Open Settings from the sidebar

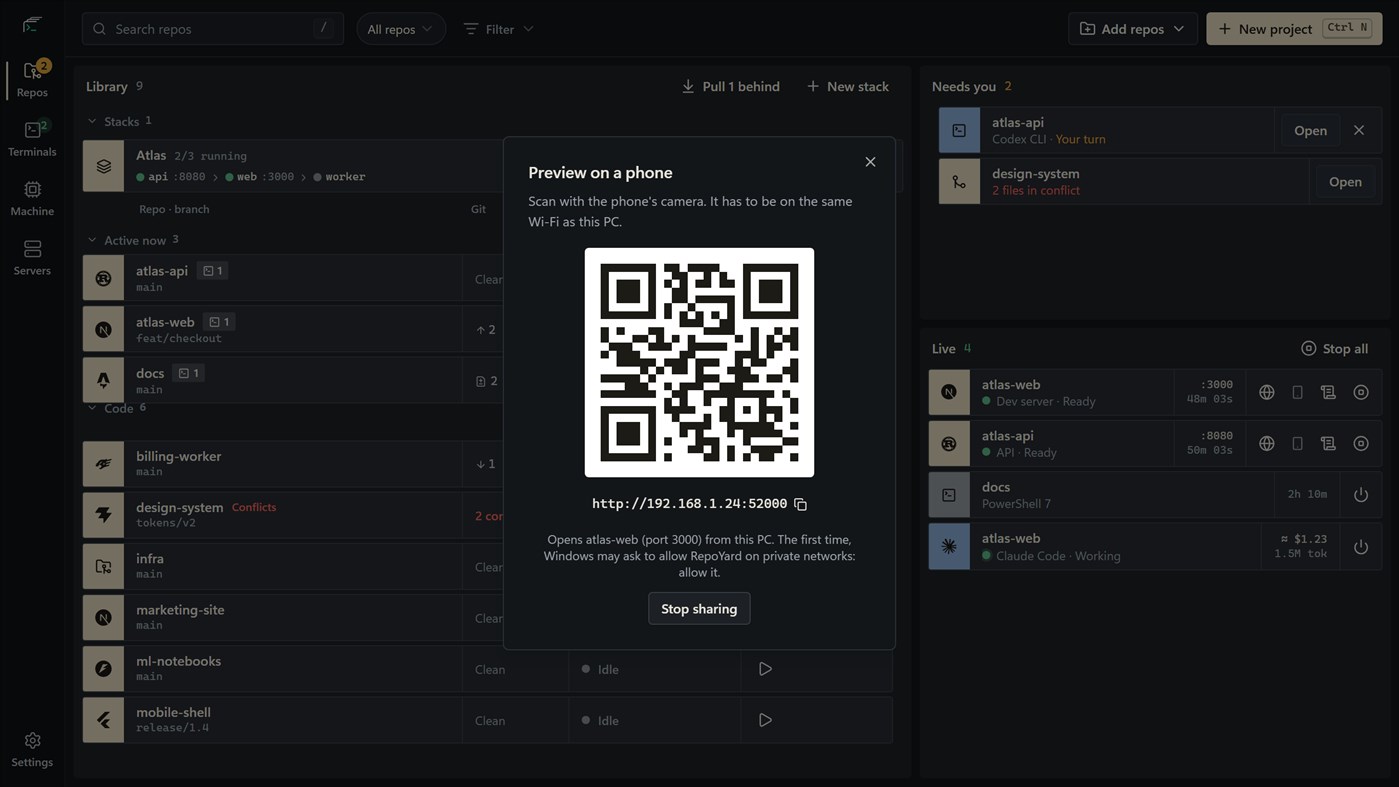point(32,749)
